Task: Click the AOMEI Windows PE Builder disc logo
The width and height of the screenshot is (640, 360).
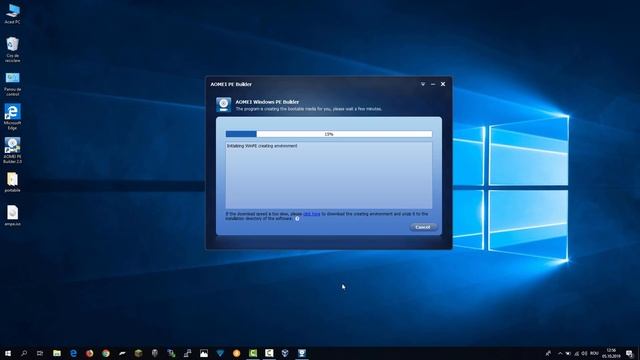Action: pyautogui.click(x=224, y=104)
